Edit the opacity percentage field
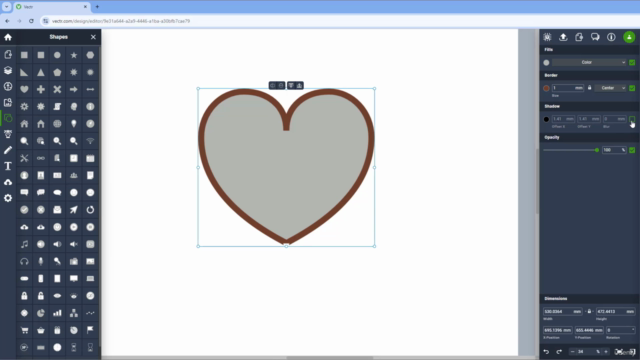This screenshot has height=360, width=640. [x=614, y=150]
